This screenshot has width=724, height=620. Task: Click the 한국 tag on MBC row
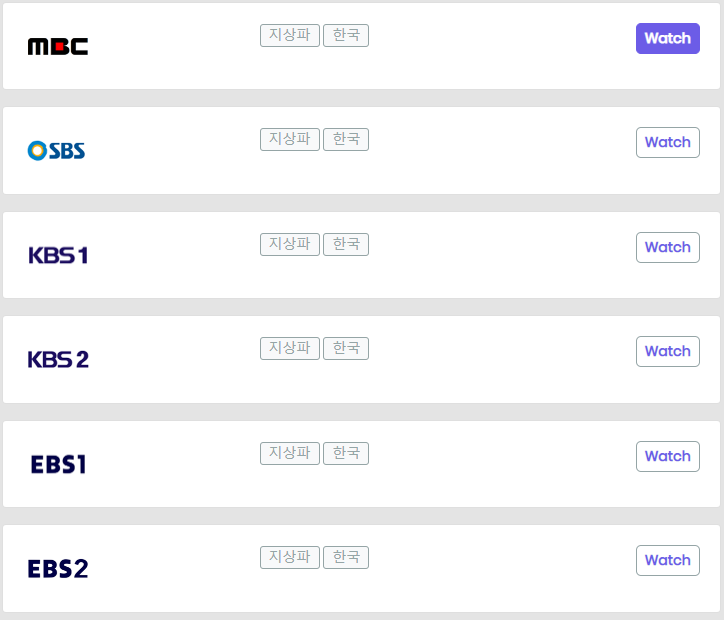(346, 35)
